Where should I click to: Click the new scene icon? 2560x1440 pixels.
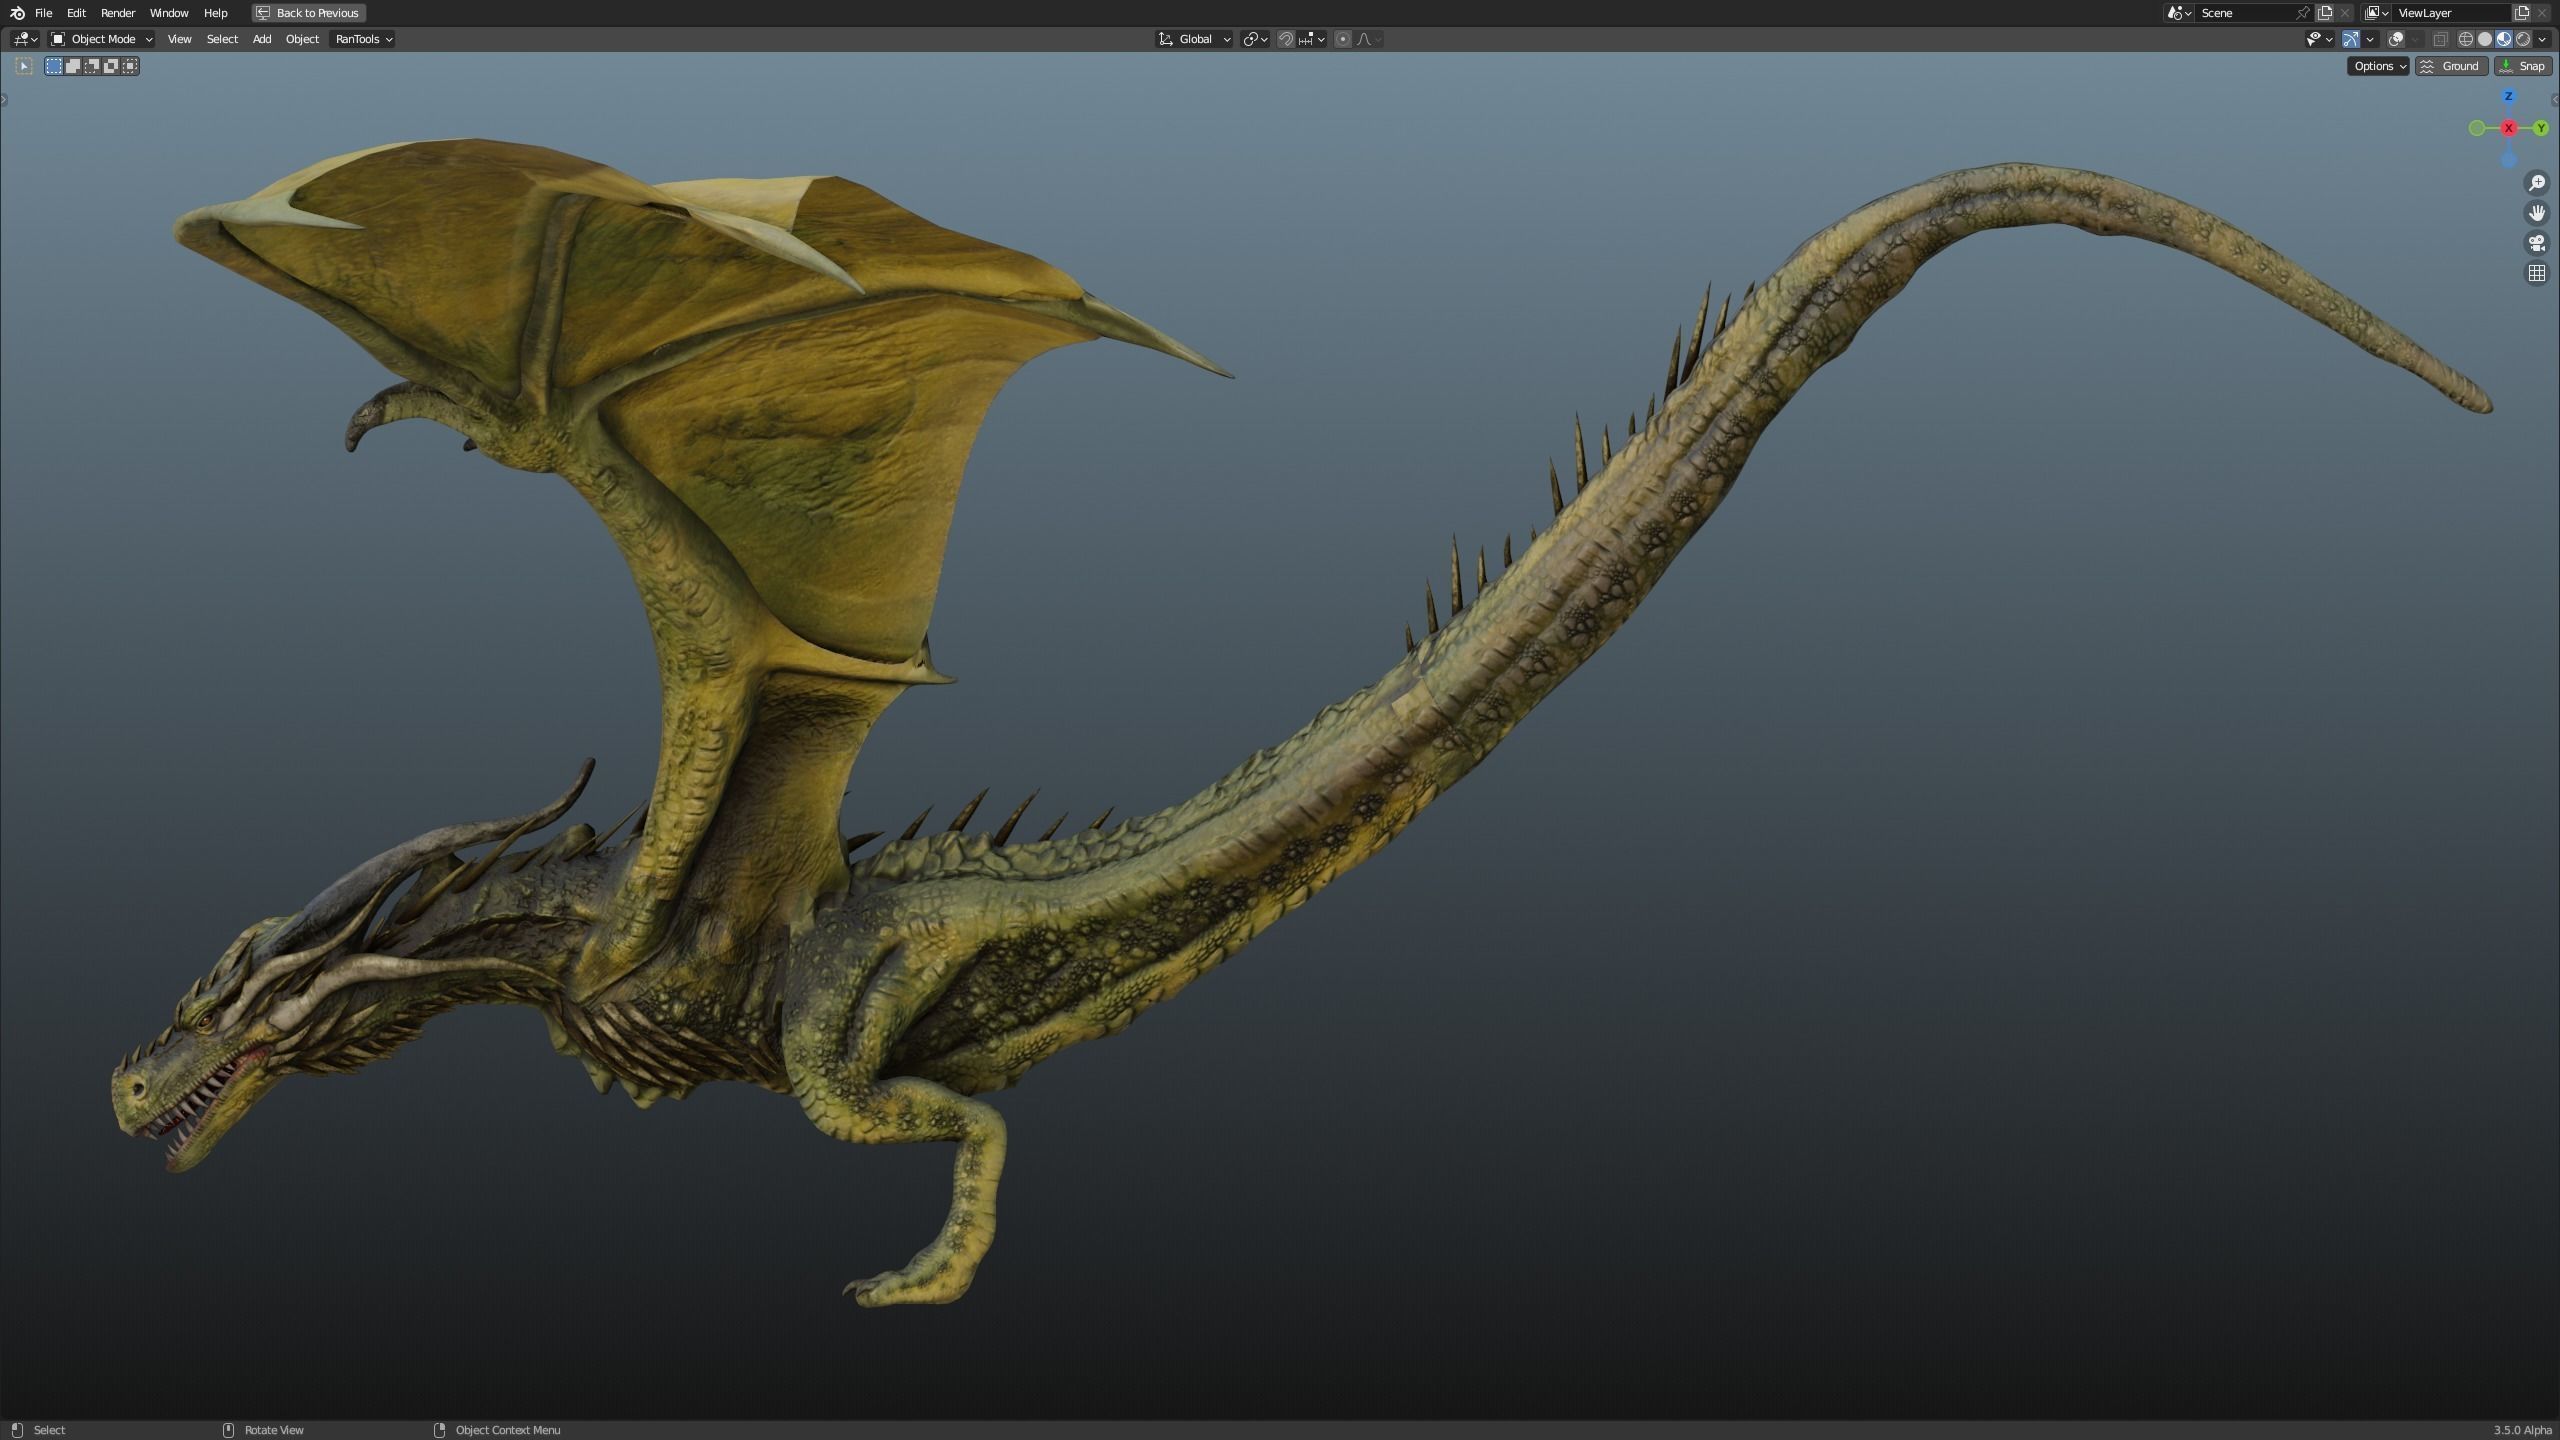tap(2325, 13)
